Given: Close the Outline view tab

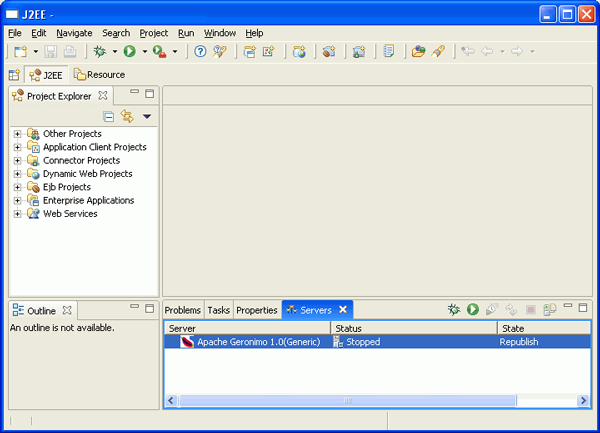Looking at the screenshot, I should click(67, 310).
